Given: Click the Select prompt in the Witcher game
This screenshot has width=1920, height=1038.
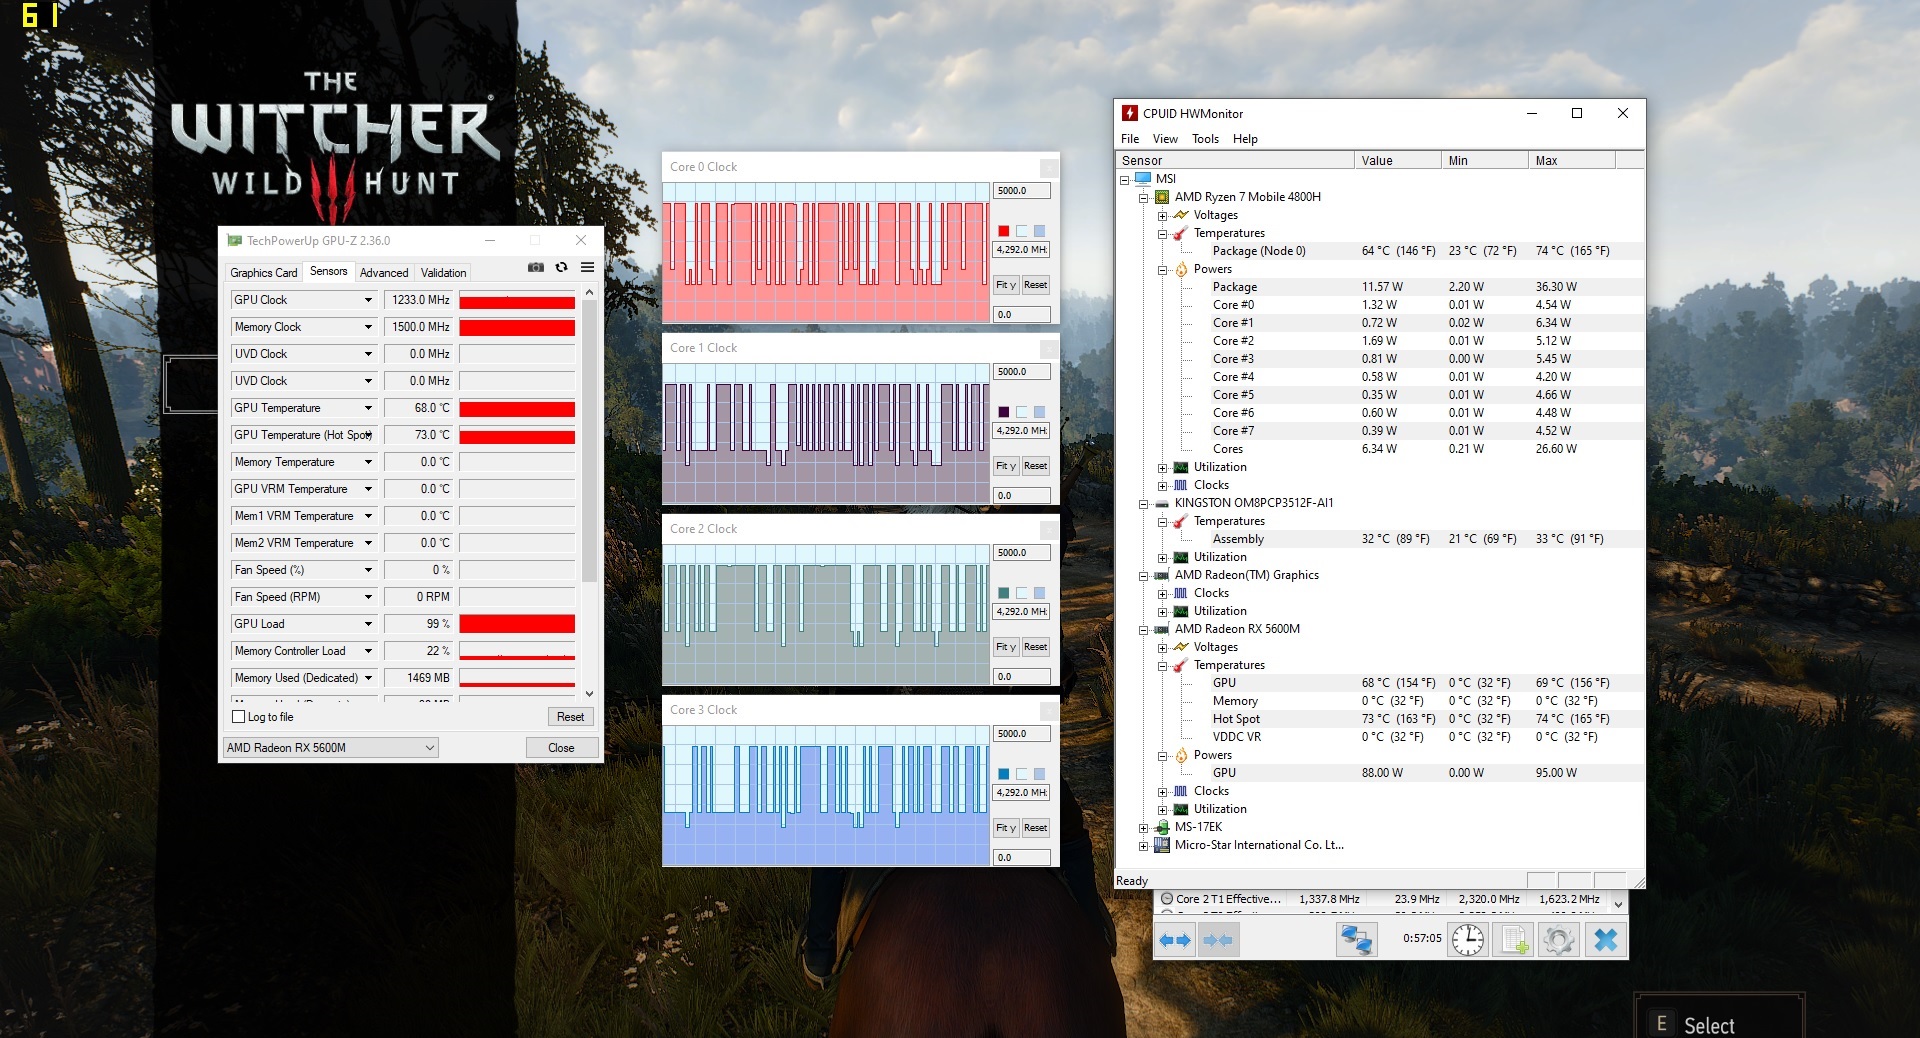Looking at the screenshot, I should coord(1708,1025).
